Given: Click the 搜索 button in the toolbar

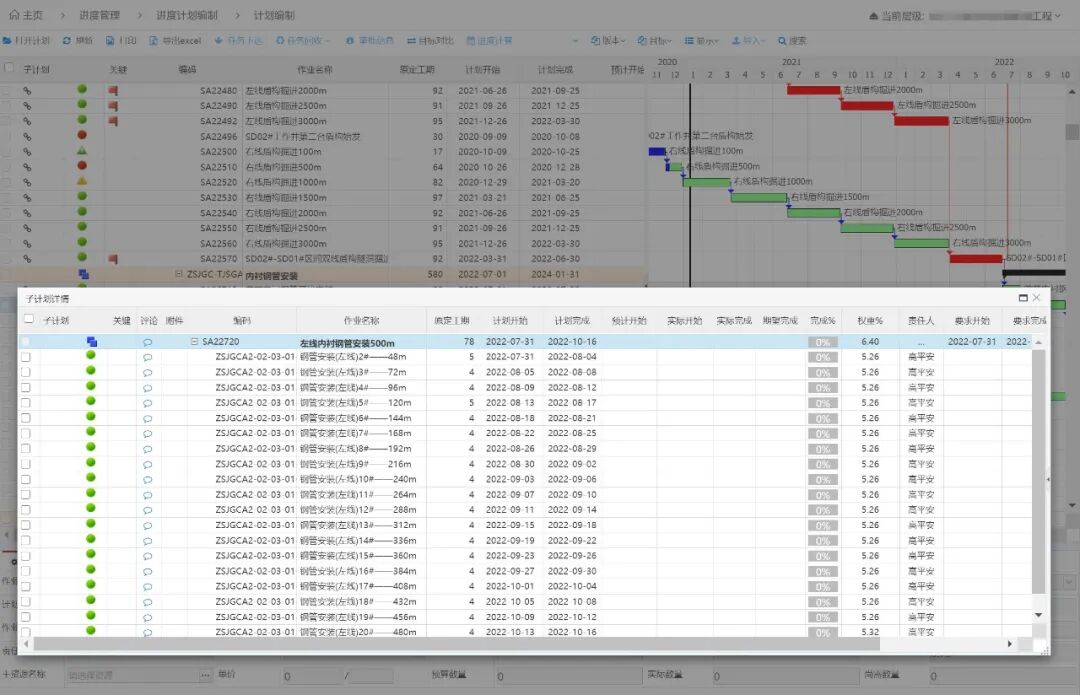Looking at the screenshot, I should tap(792, 41).
